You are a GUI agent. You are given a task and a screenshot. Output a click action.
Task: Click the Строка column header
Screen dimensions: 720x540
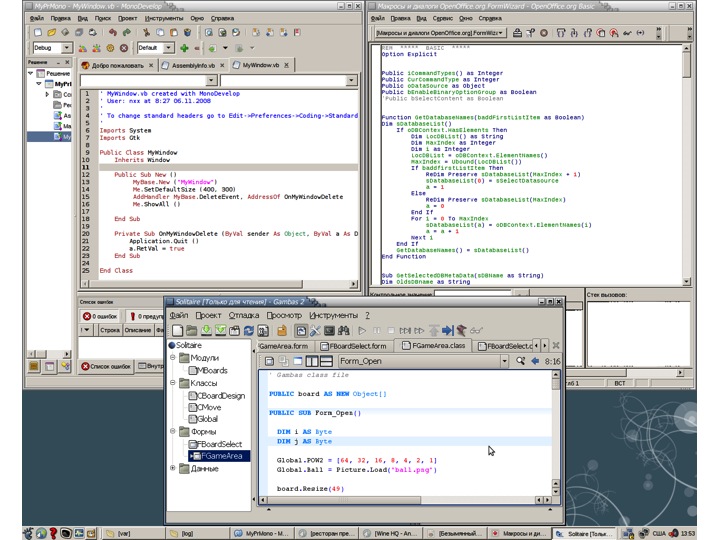pos(110,330)
